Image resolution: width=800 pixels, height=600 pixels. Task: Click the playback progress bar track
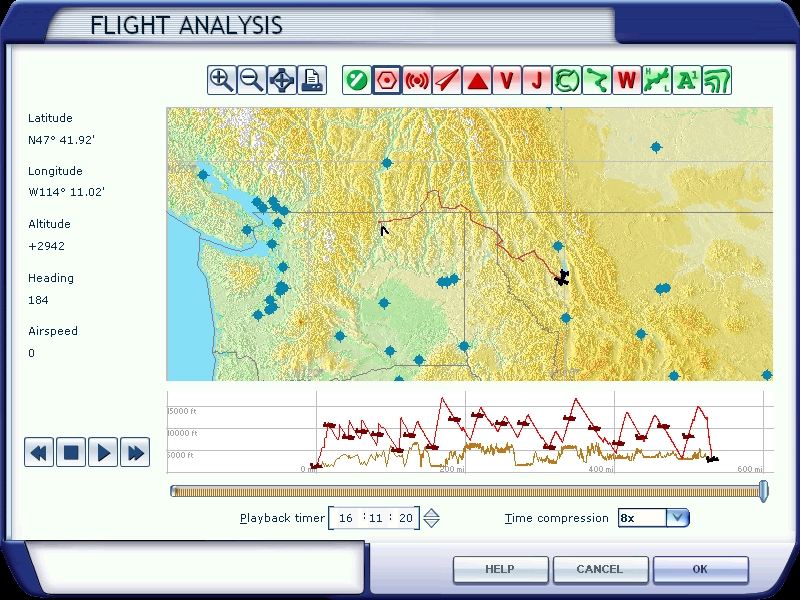465,491
